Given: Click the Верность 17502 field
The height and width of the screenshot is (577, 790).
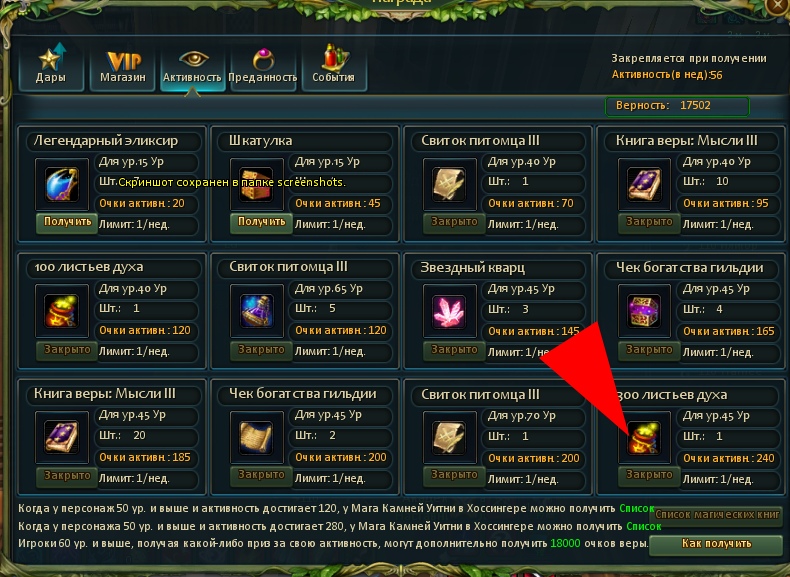Looking at the screenshot, I should click(677, 106).
